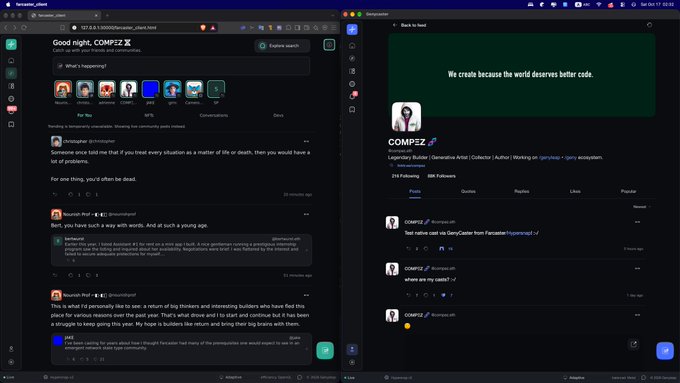The image size is (680, 383).
Task: Click the COMPEZ profile picture in Genycaster
Action: [x=406, y=117]
